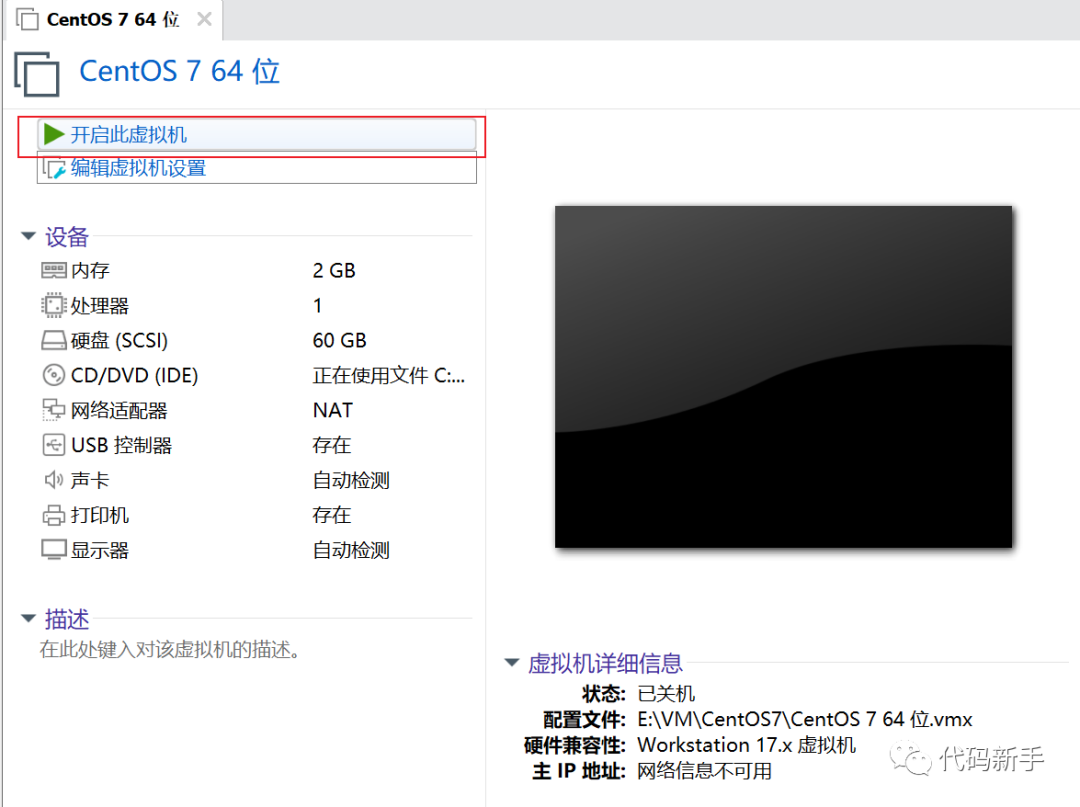Open the USB 控制器 settings

pyautogui.click(x=121, y=446)
